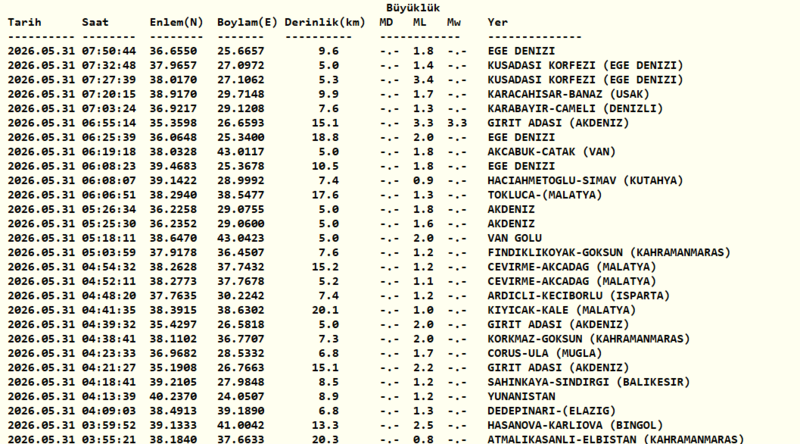Click ML value 2.5 in Bingol row
800x444 pixels.
click(x=423, y=425)
